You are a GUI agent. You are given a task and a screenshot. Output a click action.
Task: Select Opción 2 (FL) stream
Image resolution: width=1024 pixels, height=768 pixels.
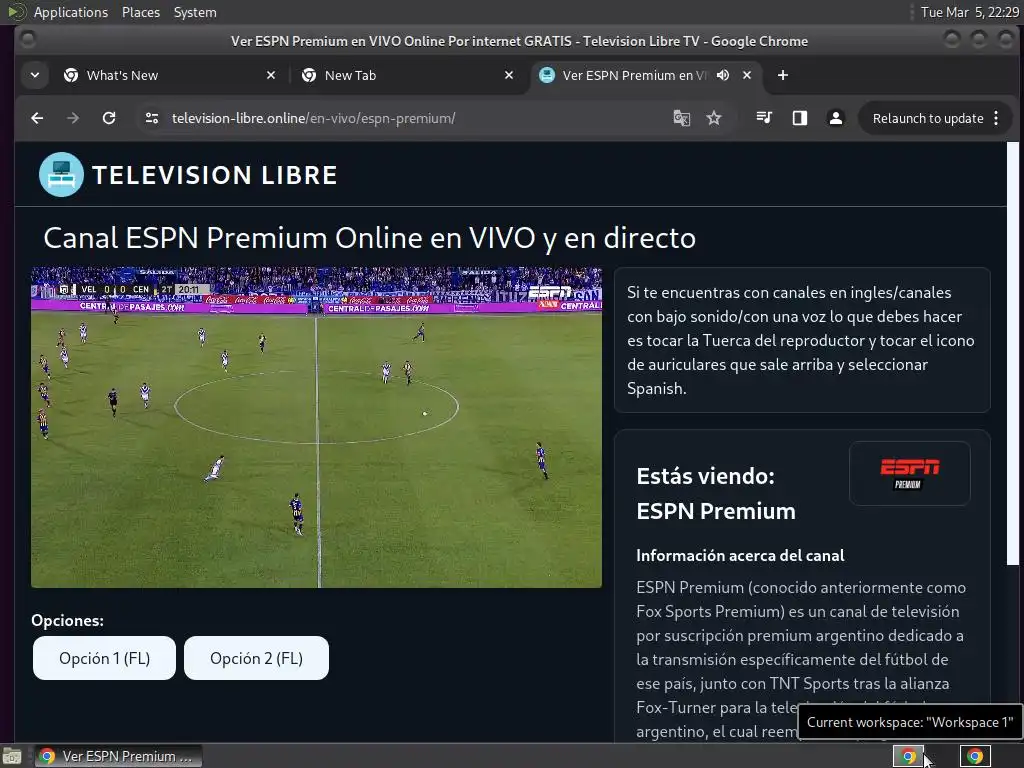[x=257, y=658]
